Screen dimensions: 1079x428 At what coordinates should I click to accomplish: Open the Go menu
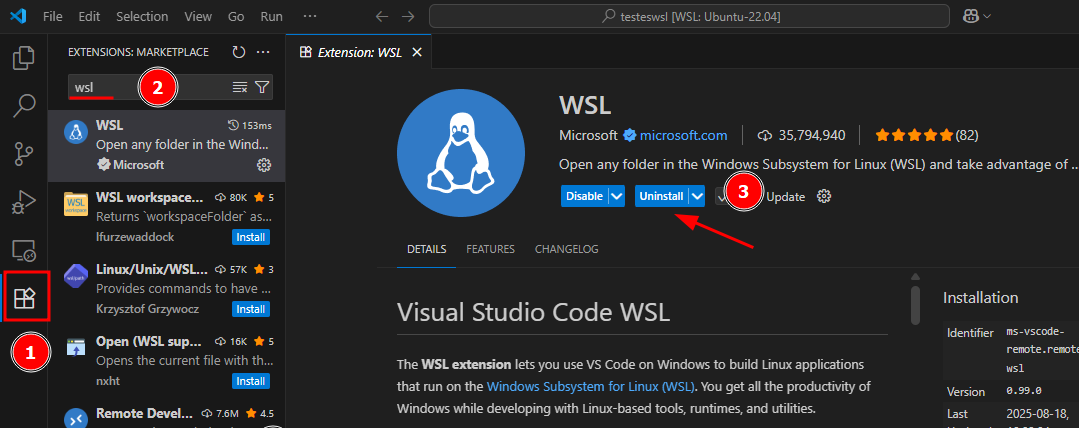click(236, 16)
